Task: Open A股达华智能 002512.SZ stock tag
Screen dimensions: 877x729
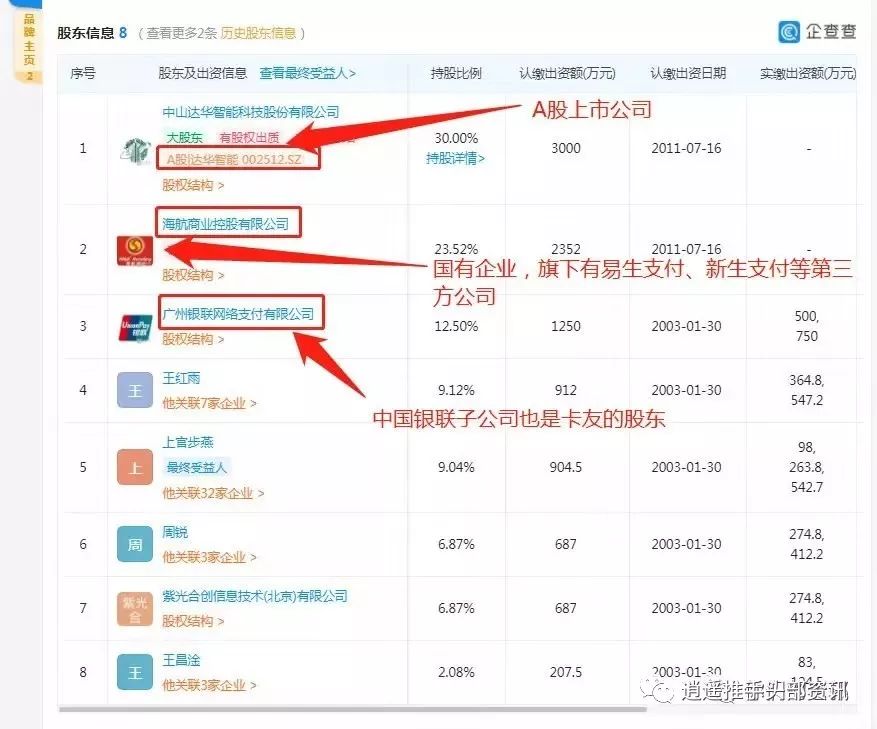Action: (234, 159)
